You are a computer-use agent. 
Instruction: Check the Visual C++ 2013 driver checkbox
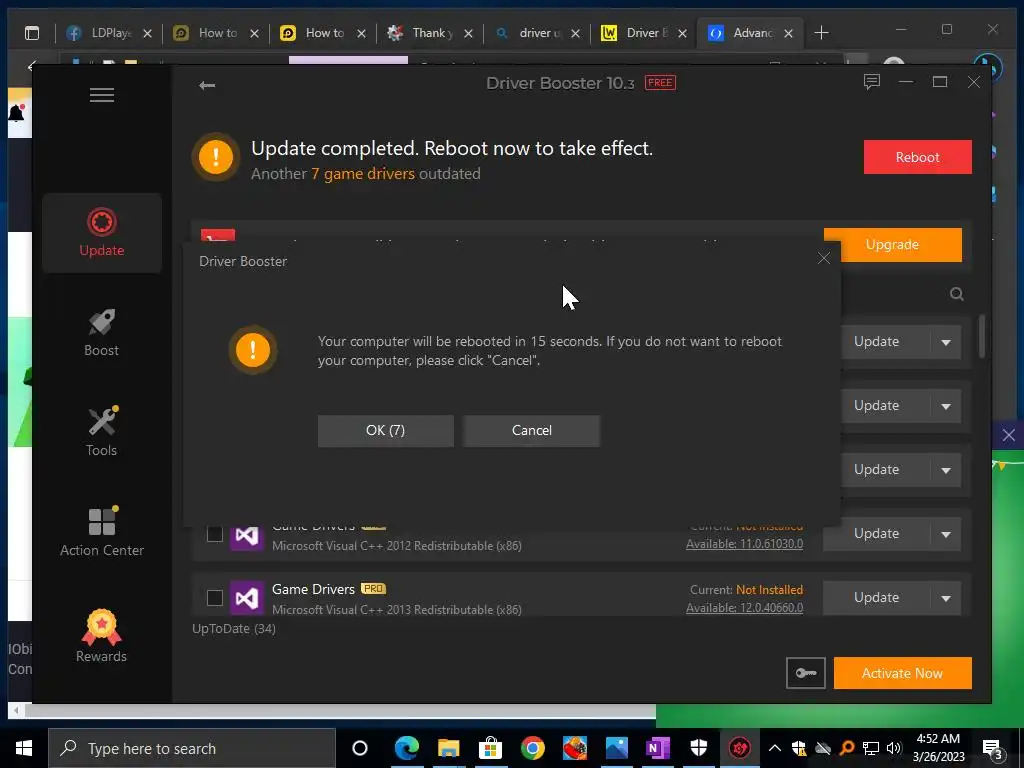(x=215, y=598)
